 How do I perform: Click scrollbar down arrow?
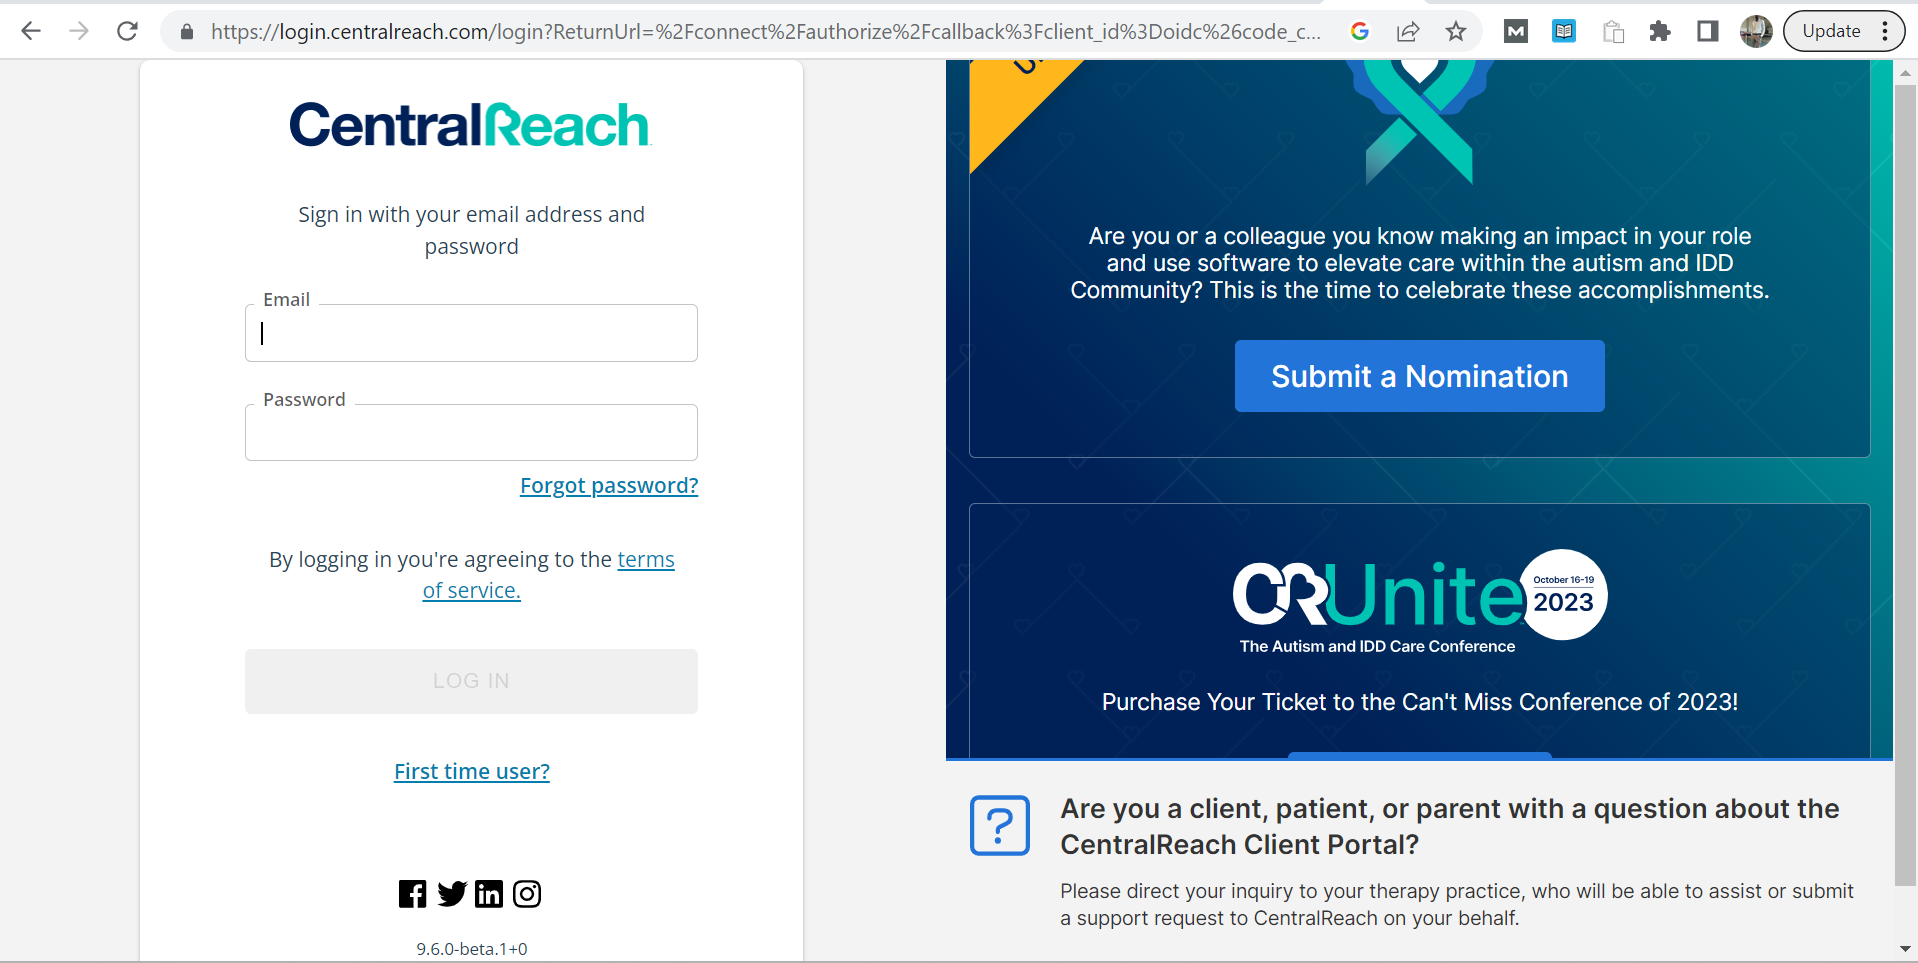tap(1906, 949)
